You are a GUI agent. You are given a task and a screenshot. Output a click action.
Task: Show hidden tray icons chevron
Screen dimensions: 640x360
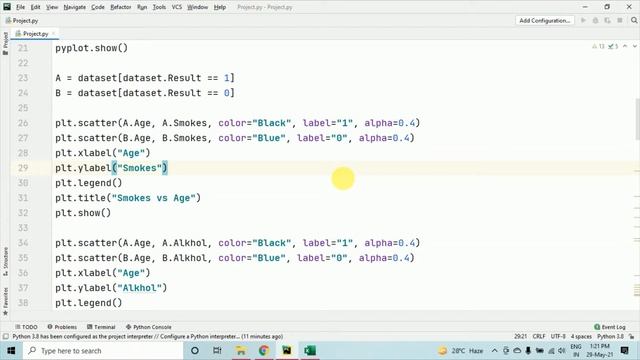pyautogui.click(x=494, y=351)
